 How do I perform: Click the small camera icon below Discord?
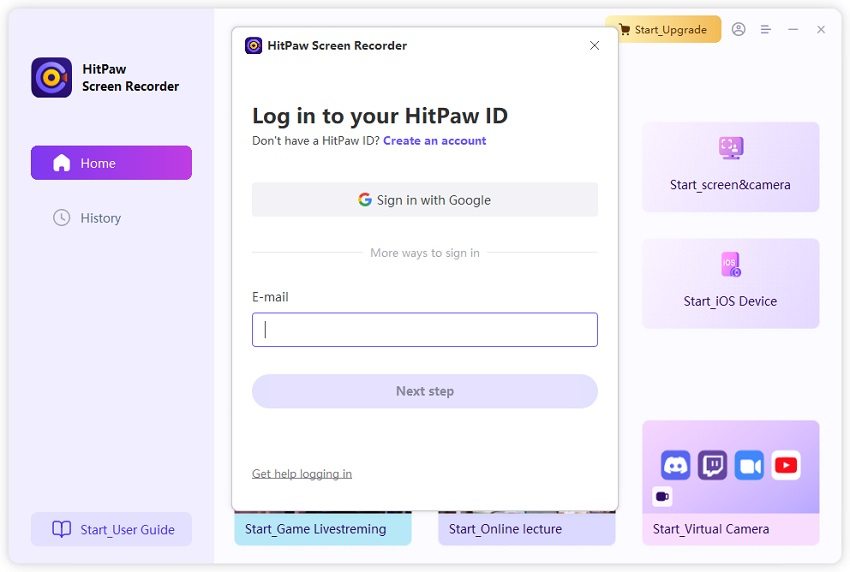(x=662, y=497)
